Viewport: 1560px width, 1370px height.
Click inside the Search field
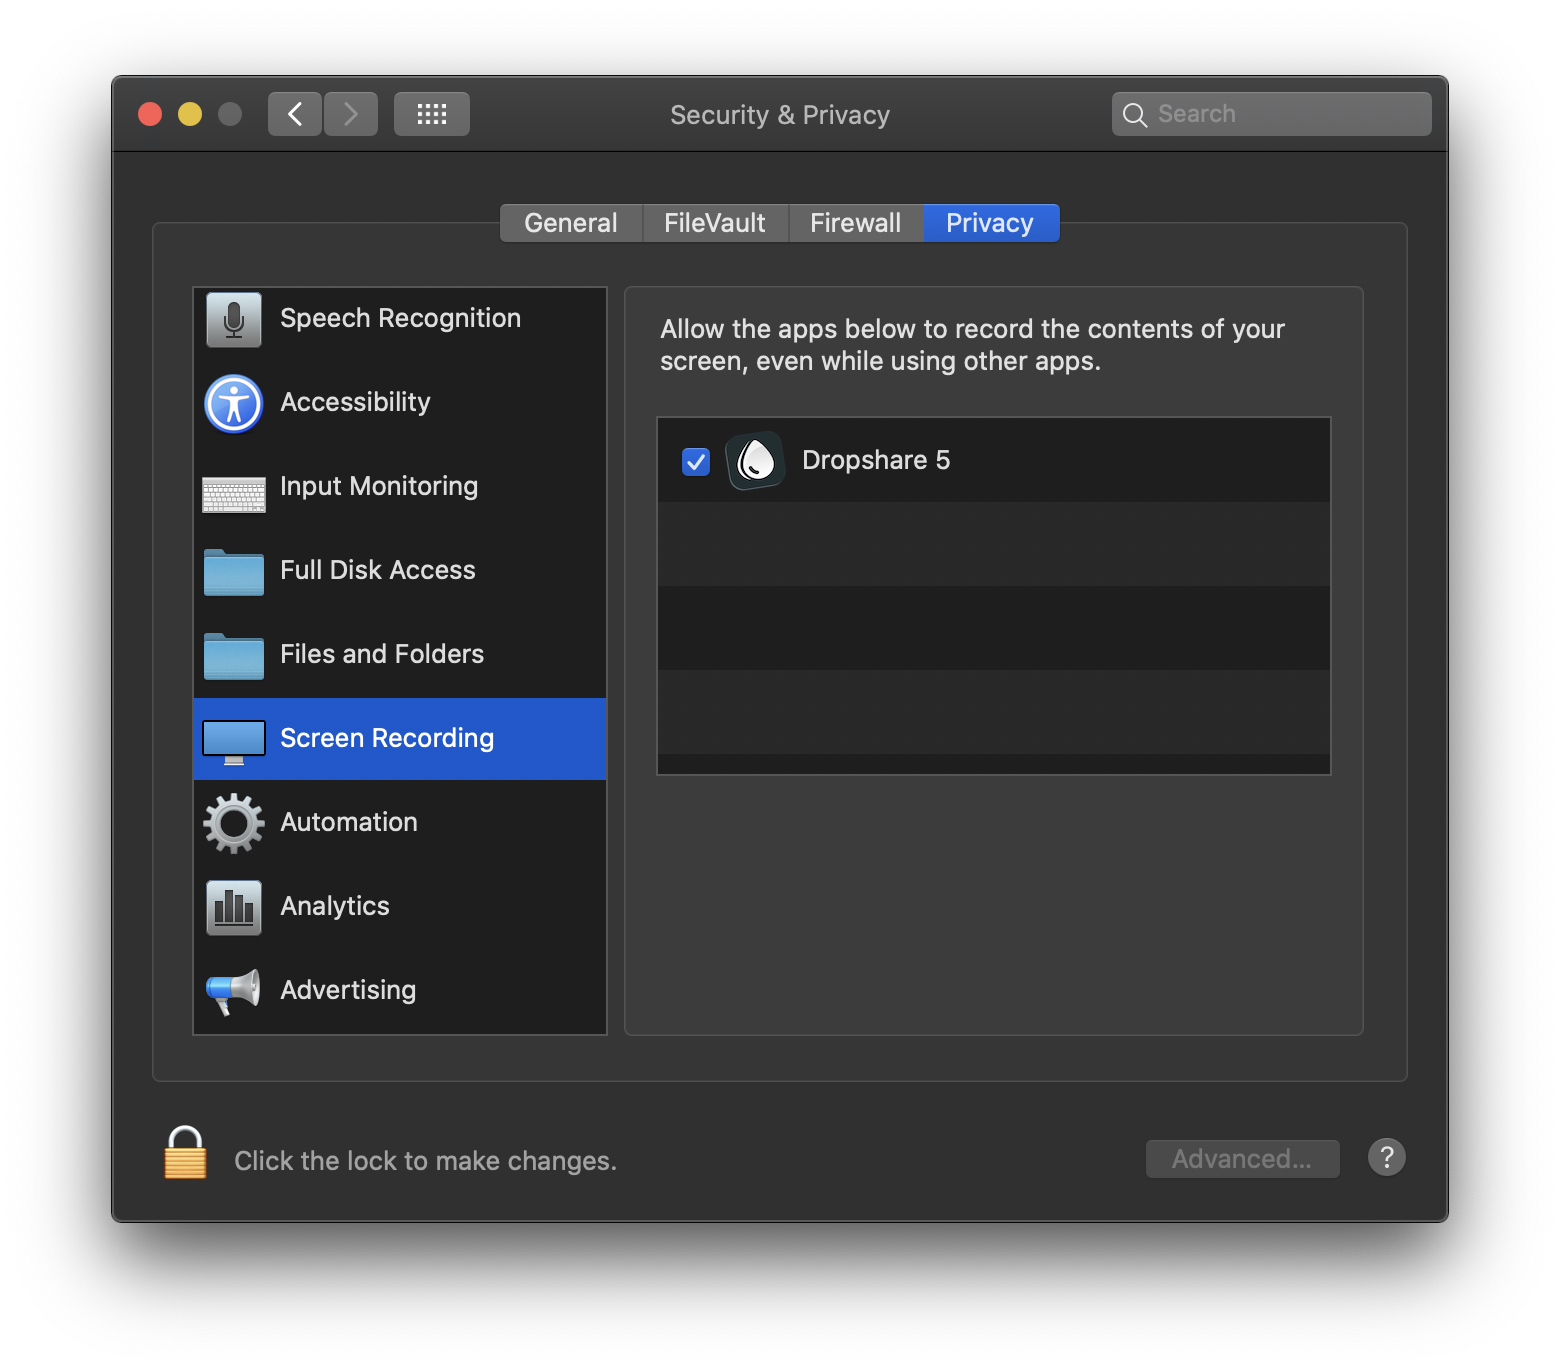(1270, 113)
